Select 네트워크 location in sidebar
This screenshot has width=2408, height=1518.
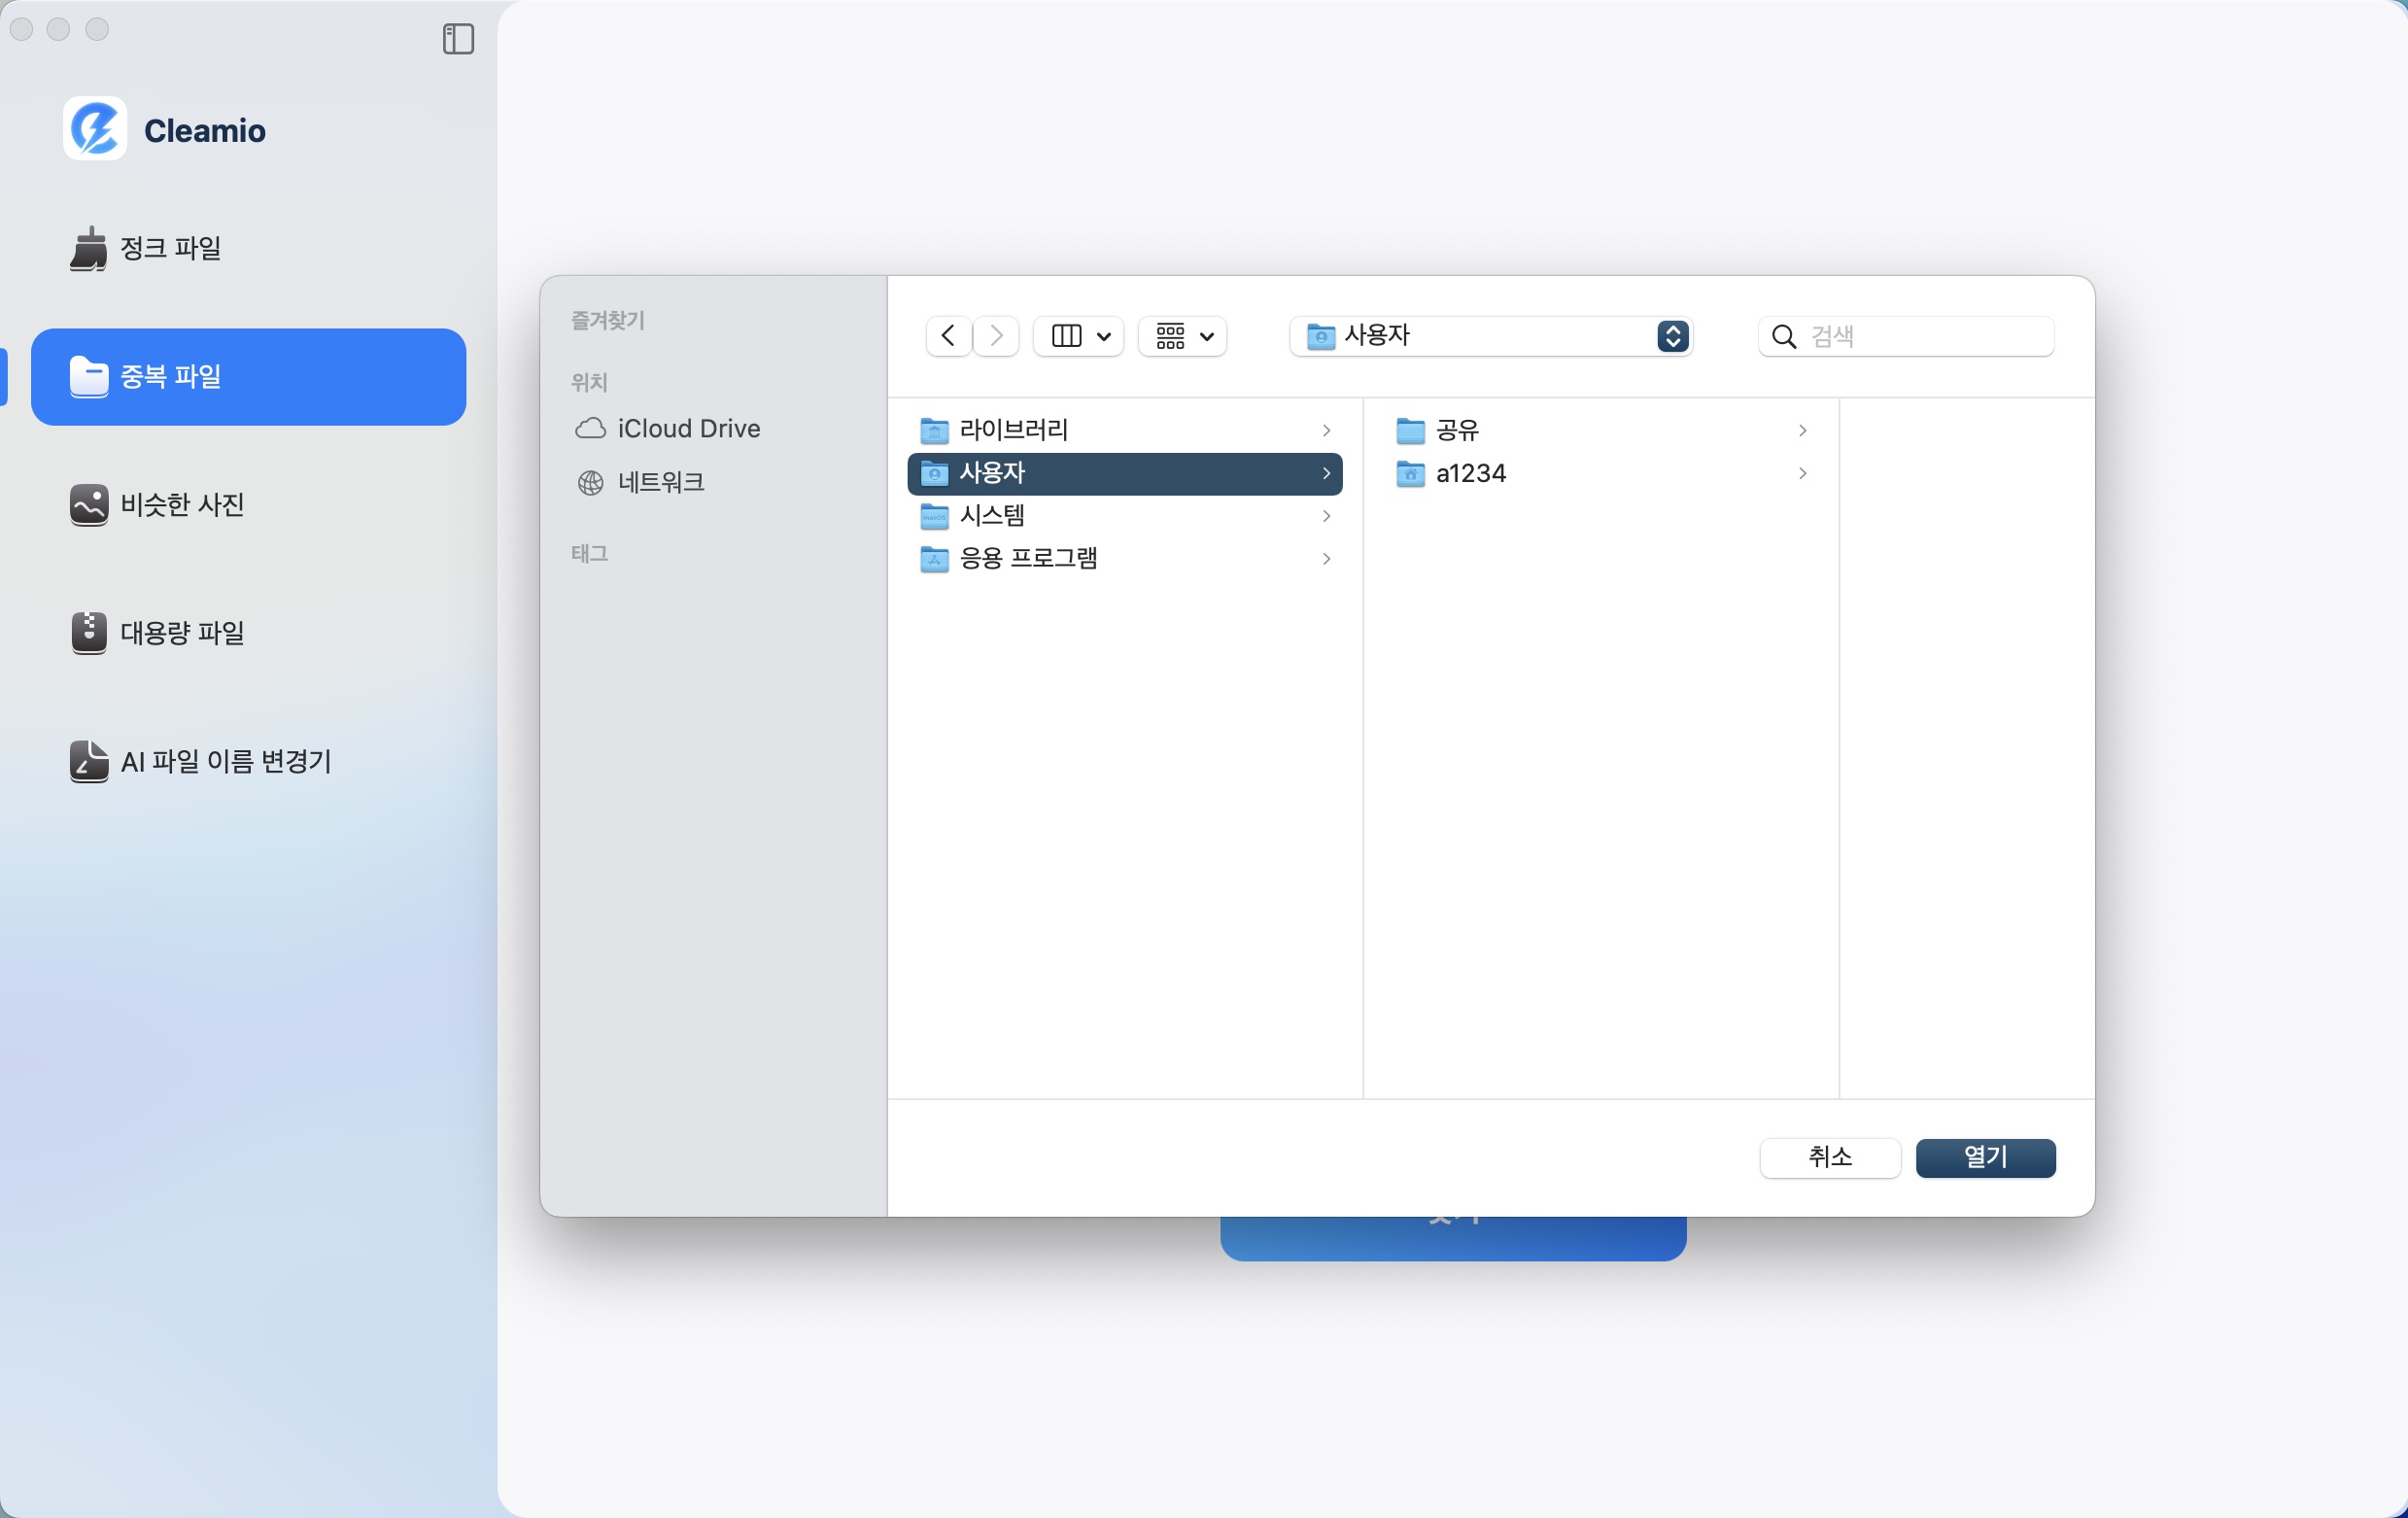pyautogui.click(x=660, y=483)
